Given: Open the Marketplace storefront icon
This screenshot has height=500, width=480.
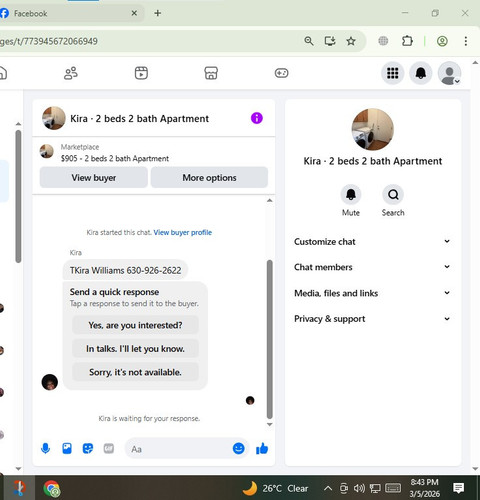Looking at the screenshot, I should pos(211,73).
